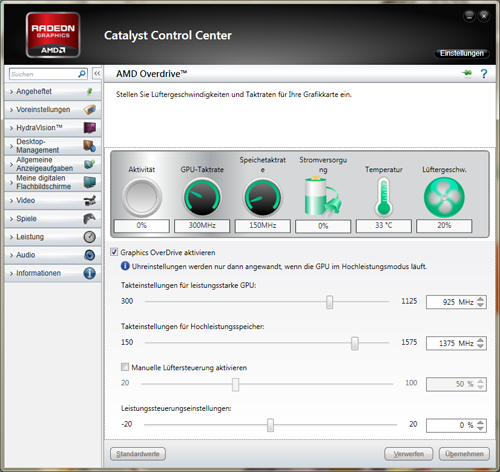Click the Radeon Graphics AMD logo
This screenshot has height=472, width=500.
point(53,35)
